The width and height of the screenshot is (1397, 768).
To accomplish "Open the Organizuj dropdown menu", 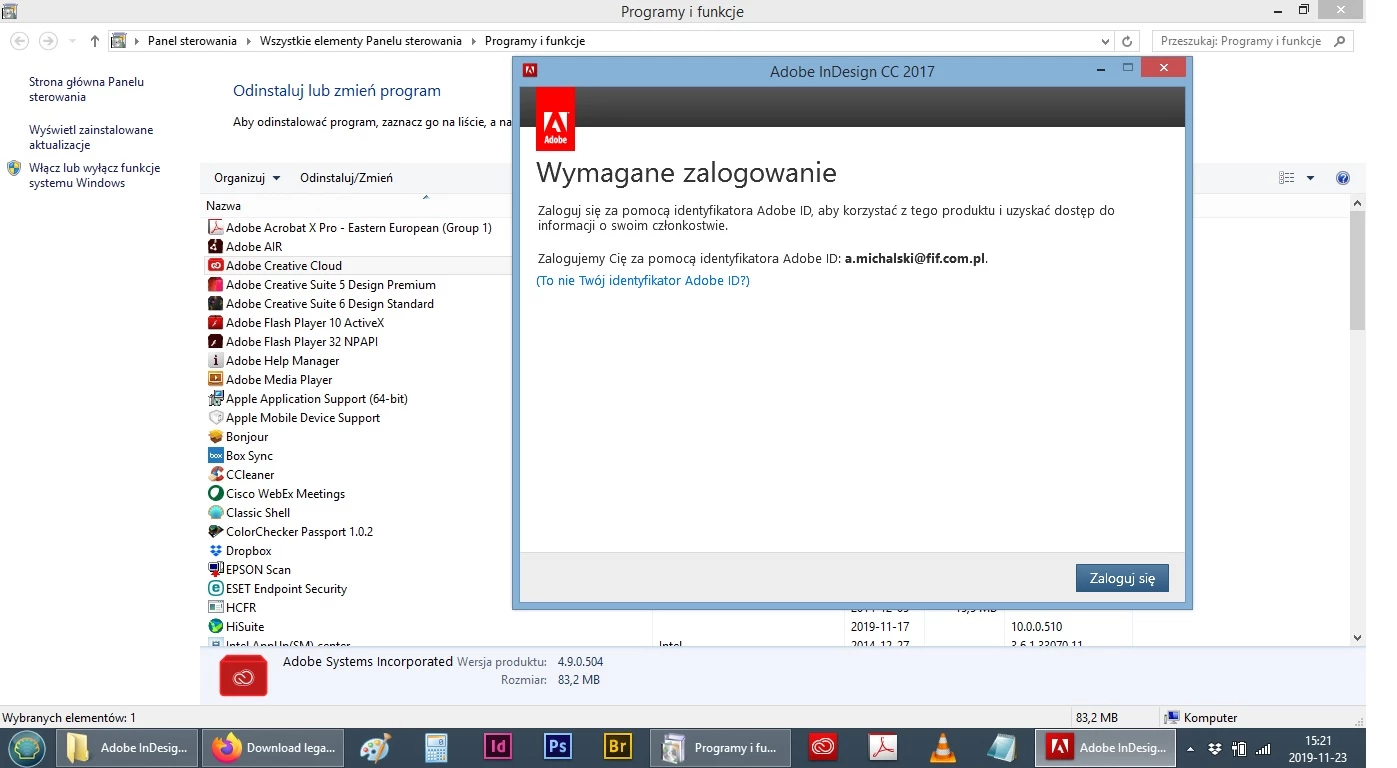I will point(247,178).
